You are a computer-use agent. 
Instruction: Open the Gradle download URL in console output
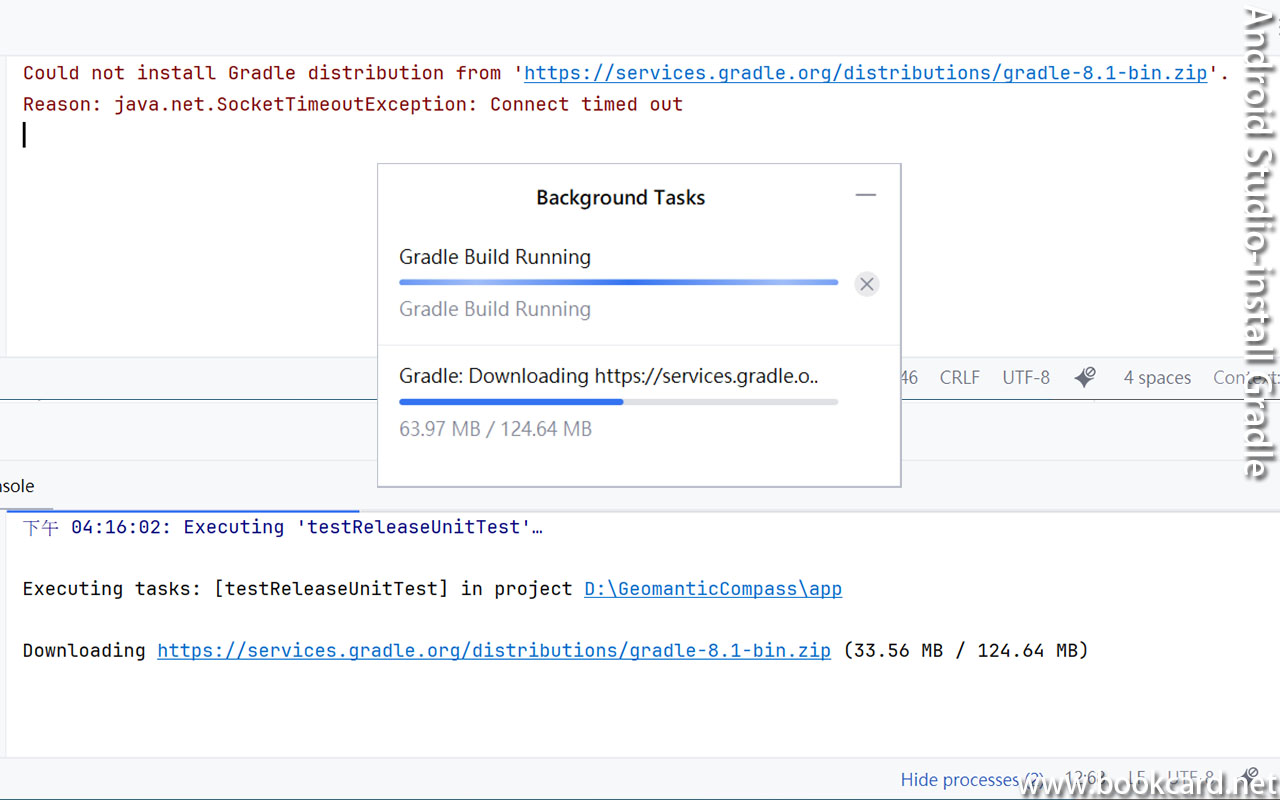[494, 651]
